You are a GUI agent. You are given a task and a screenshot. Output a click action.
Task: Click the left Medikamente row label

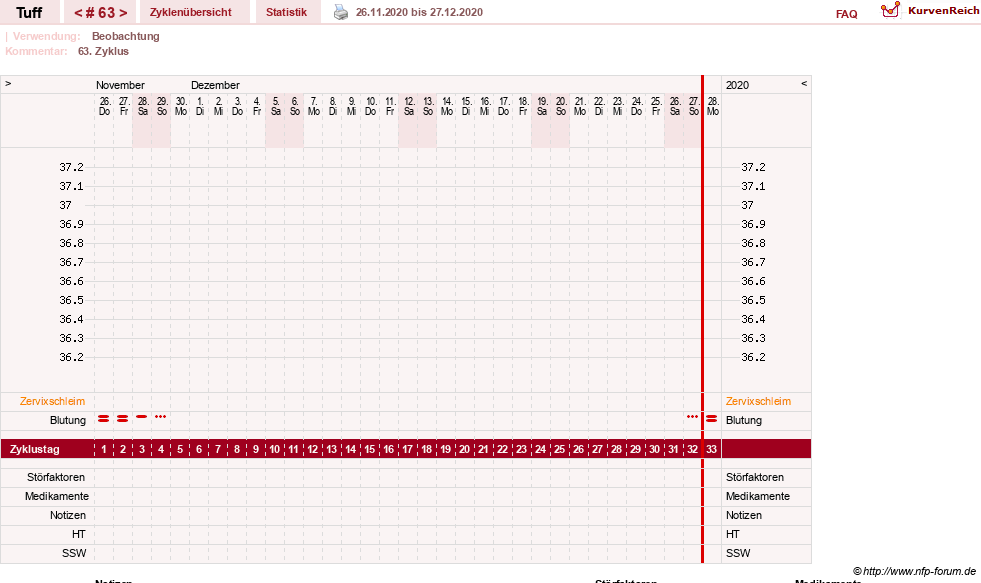(57, 496)
